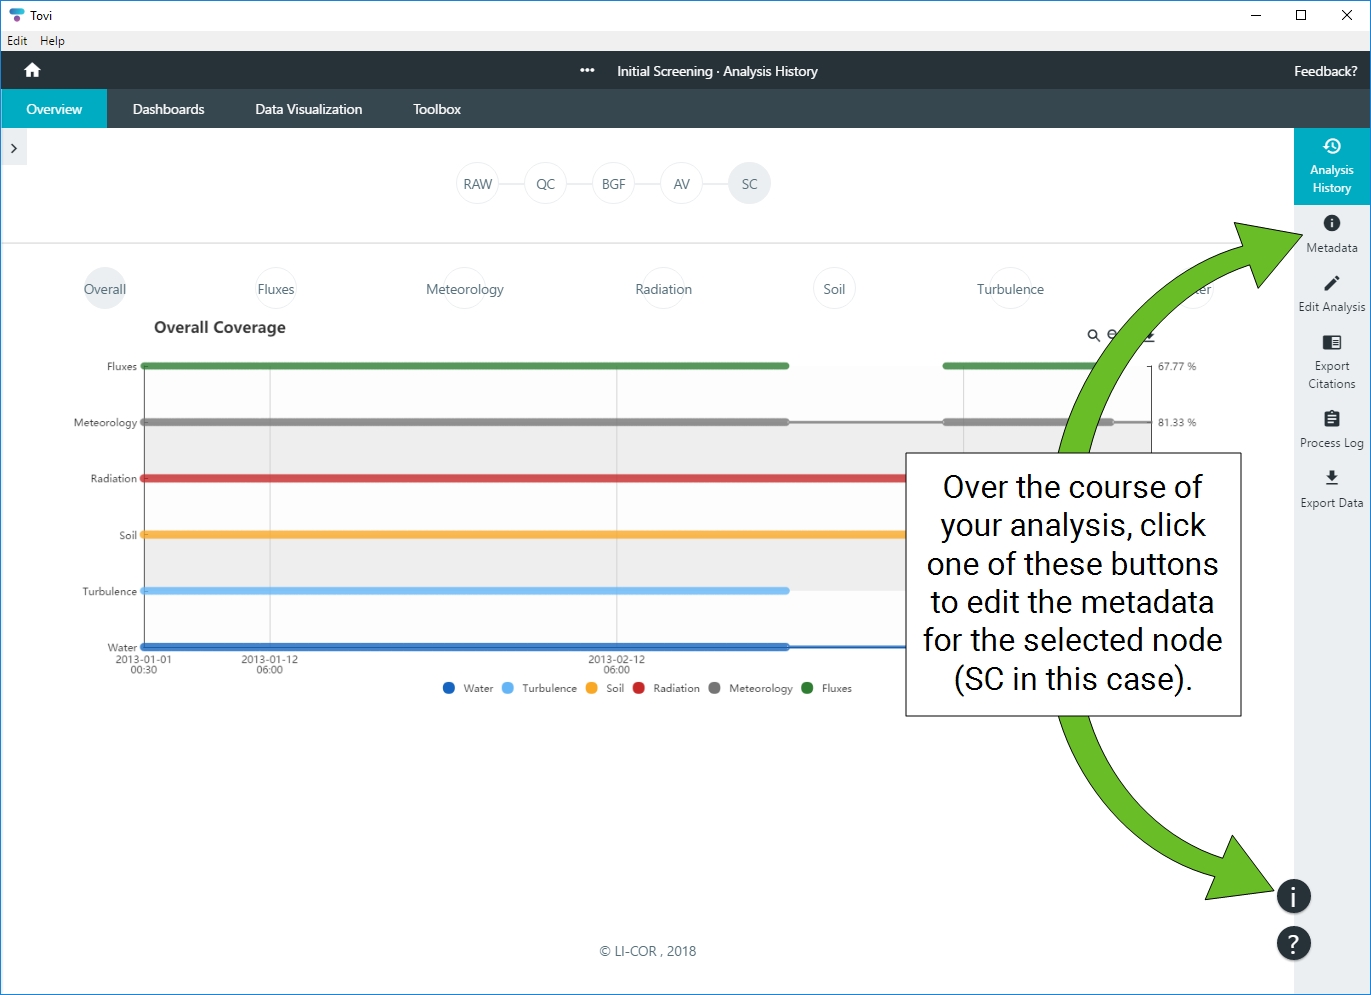Toggle the Fluxes series in the chart legend
The width and height of the screenshot is (1371, 995).
click(827, 688)
